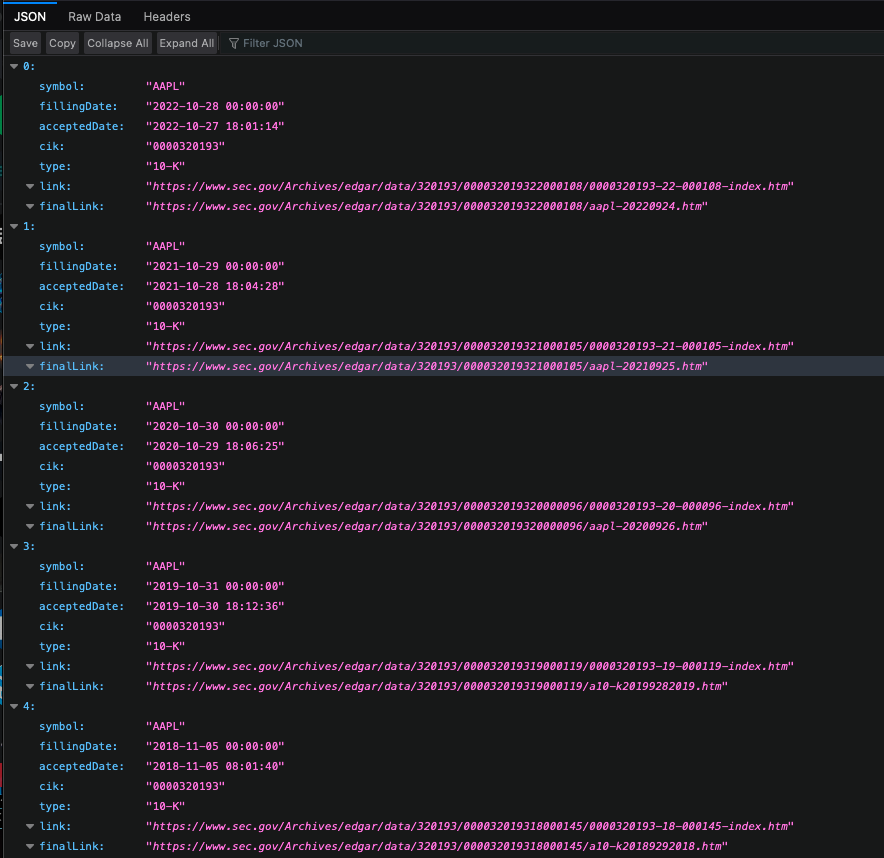Open the Headers tab
Viewport: 884px width, 858px height.
click(167, 17)
